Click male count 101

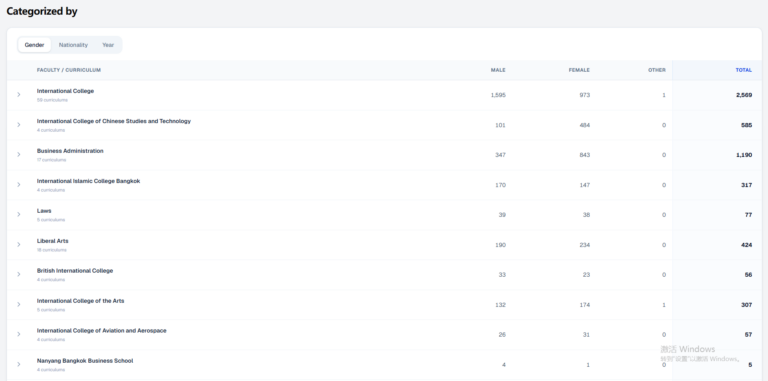pyautogui.click(x=501, y=125)
